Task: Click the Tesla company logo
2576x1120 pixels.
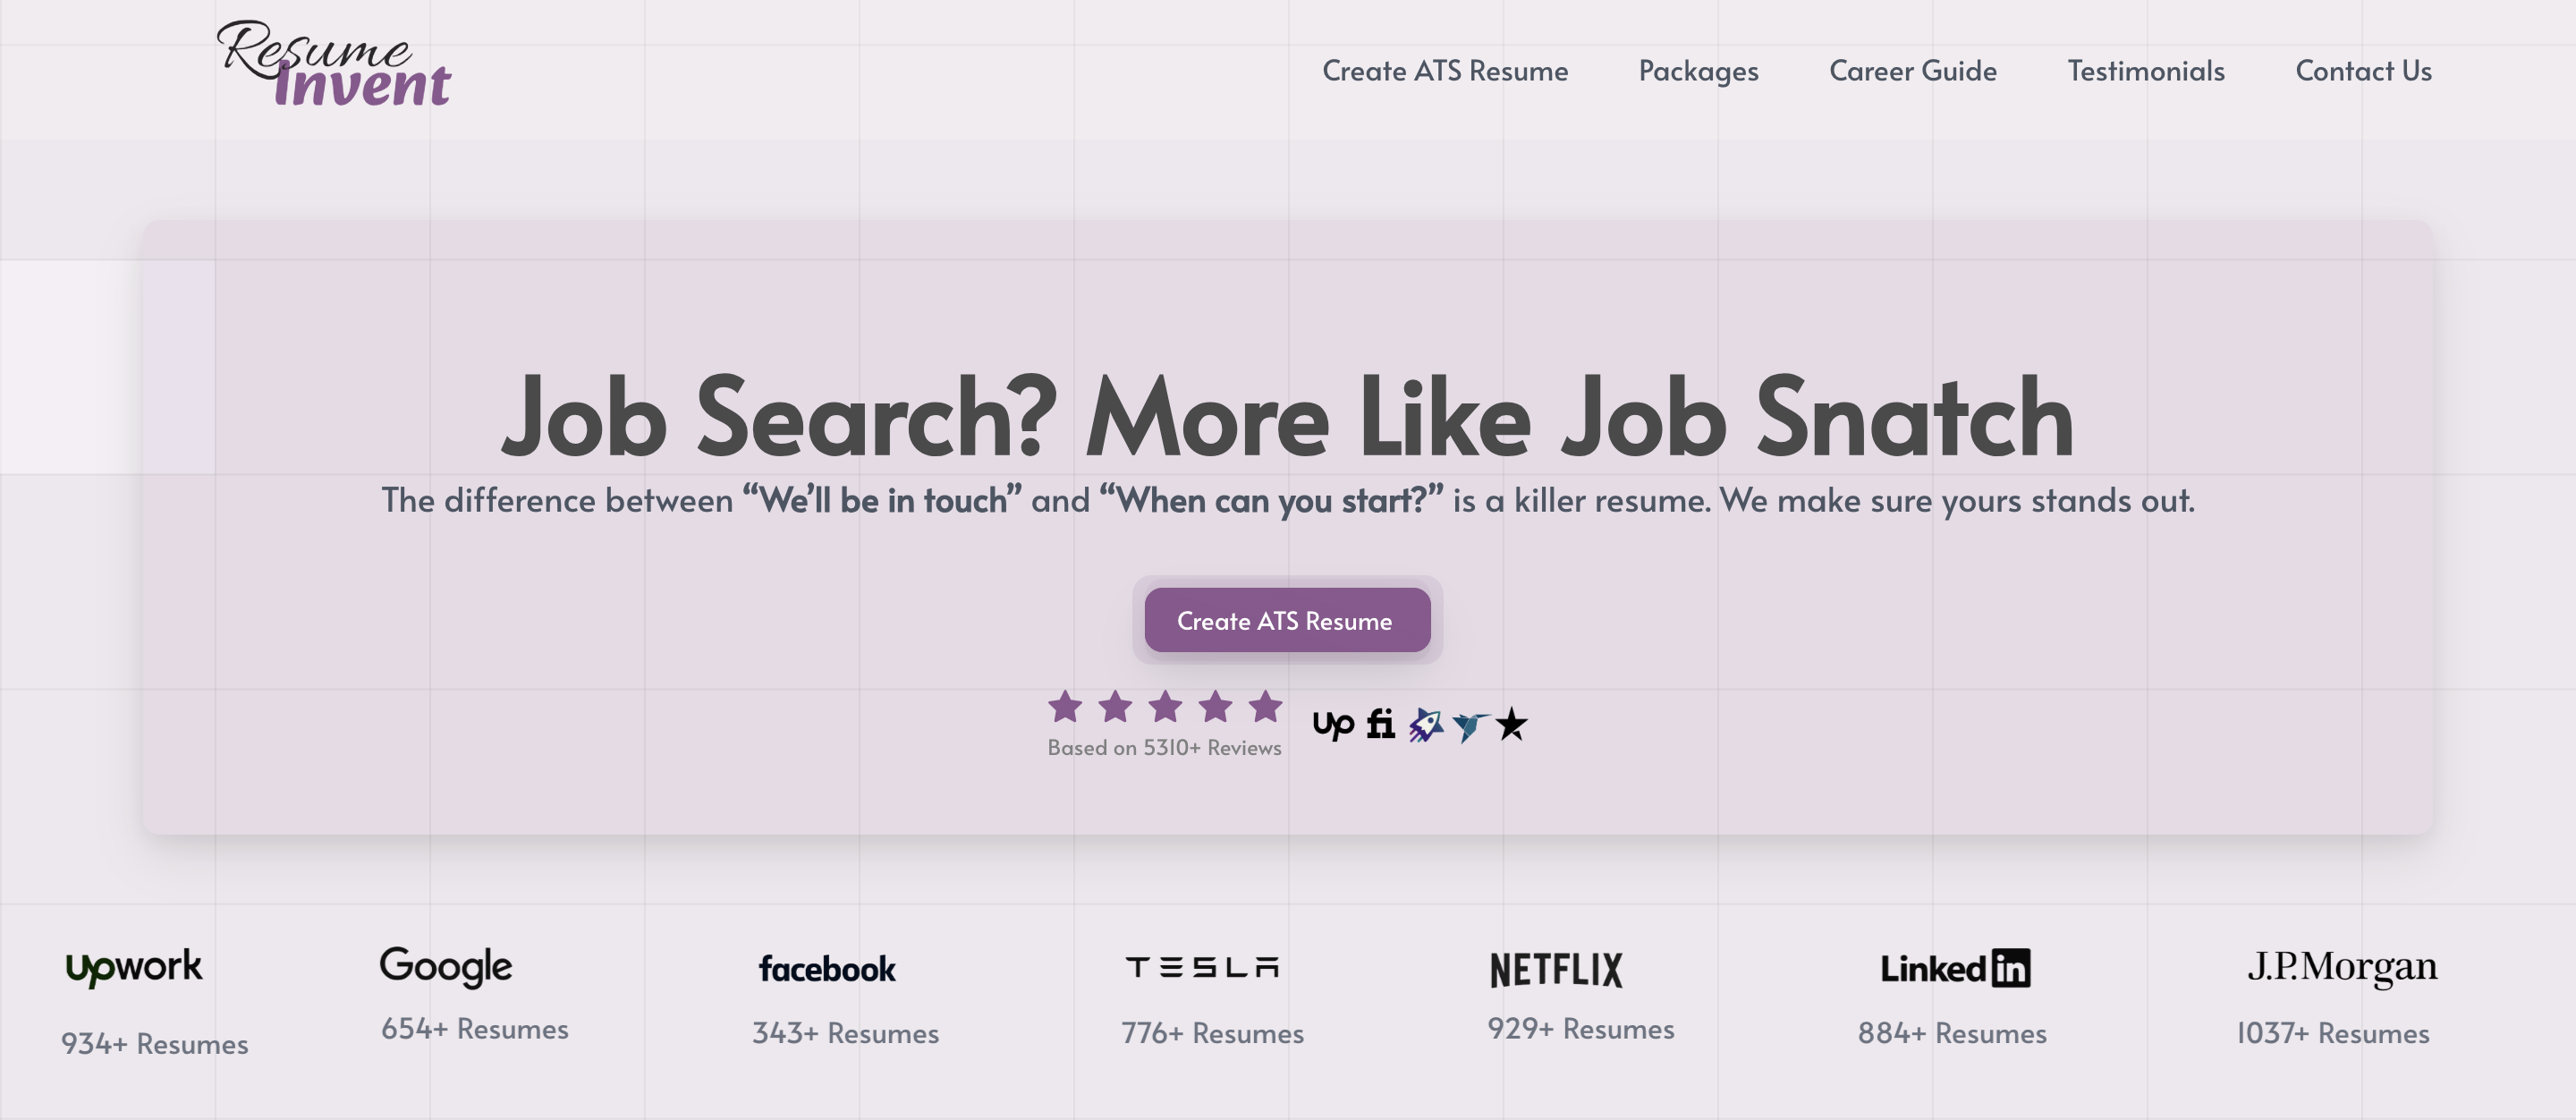Action: [1202, 967]
